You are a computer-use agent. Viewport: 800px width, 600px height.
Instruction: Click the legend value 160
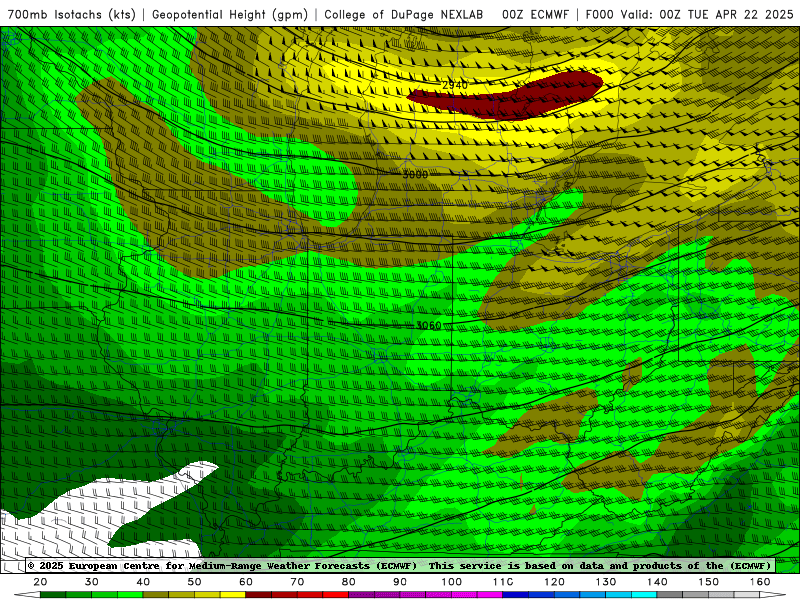click(760, 582)
